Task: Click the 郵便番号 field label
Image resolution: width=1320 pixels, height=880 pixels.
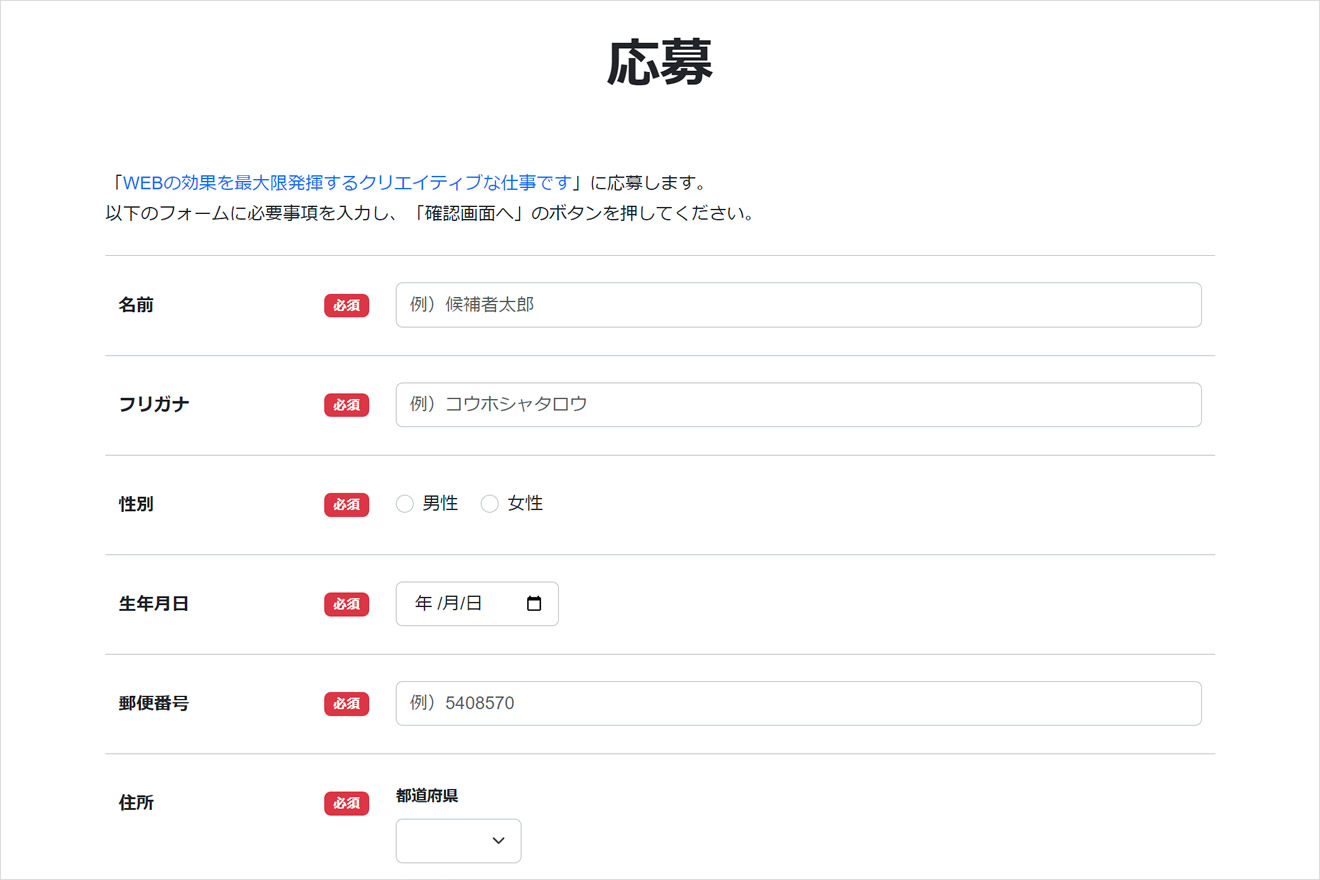Action: (x=154, y=703)
